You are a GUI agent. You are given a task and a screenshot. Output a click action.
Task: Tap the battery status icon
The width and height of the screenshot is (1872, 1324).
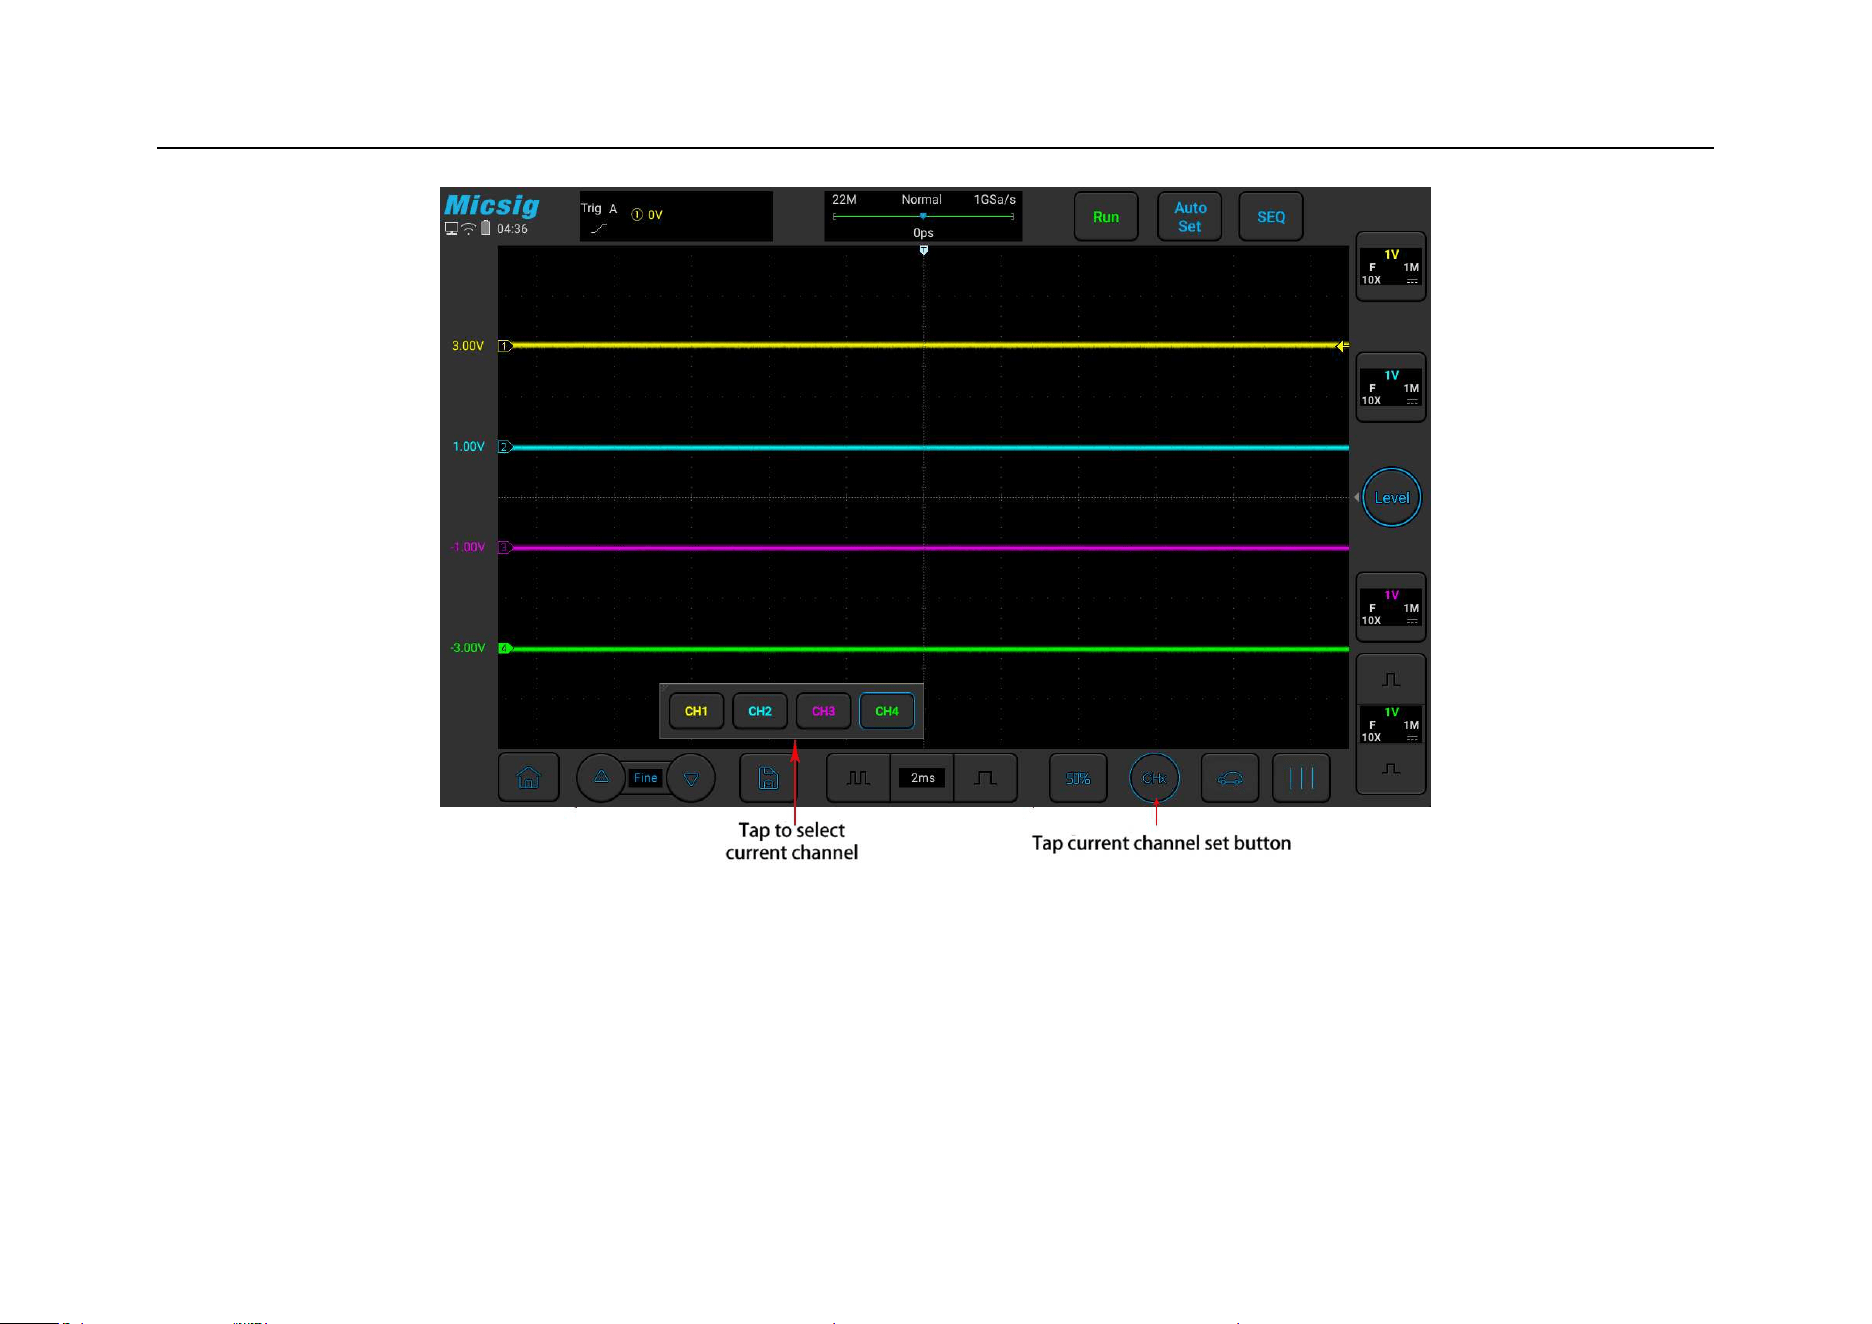[486, 228]
